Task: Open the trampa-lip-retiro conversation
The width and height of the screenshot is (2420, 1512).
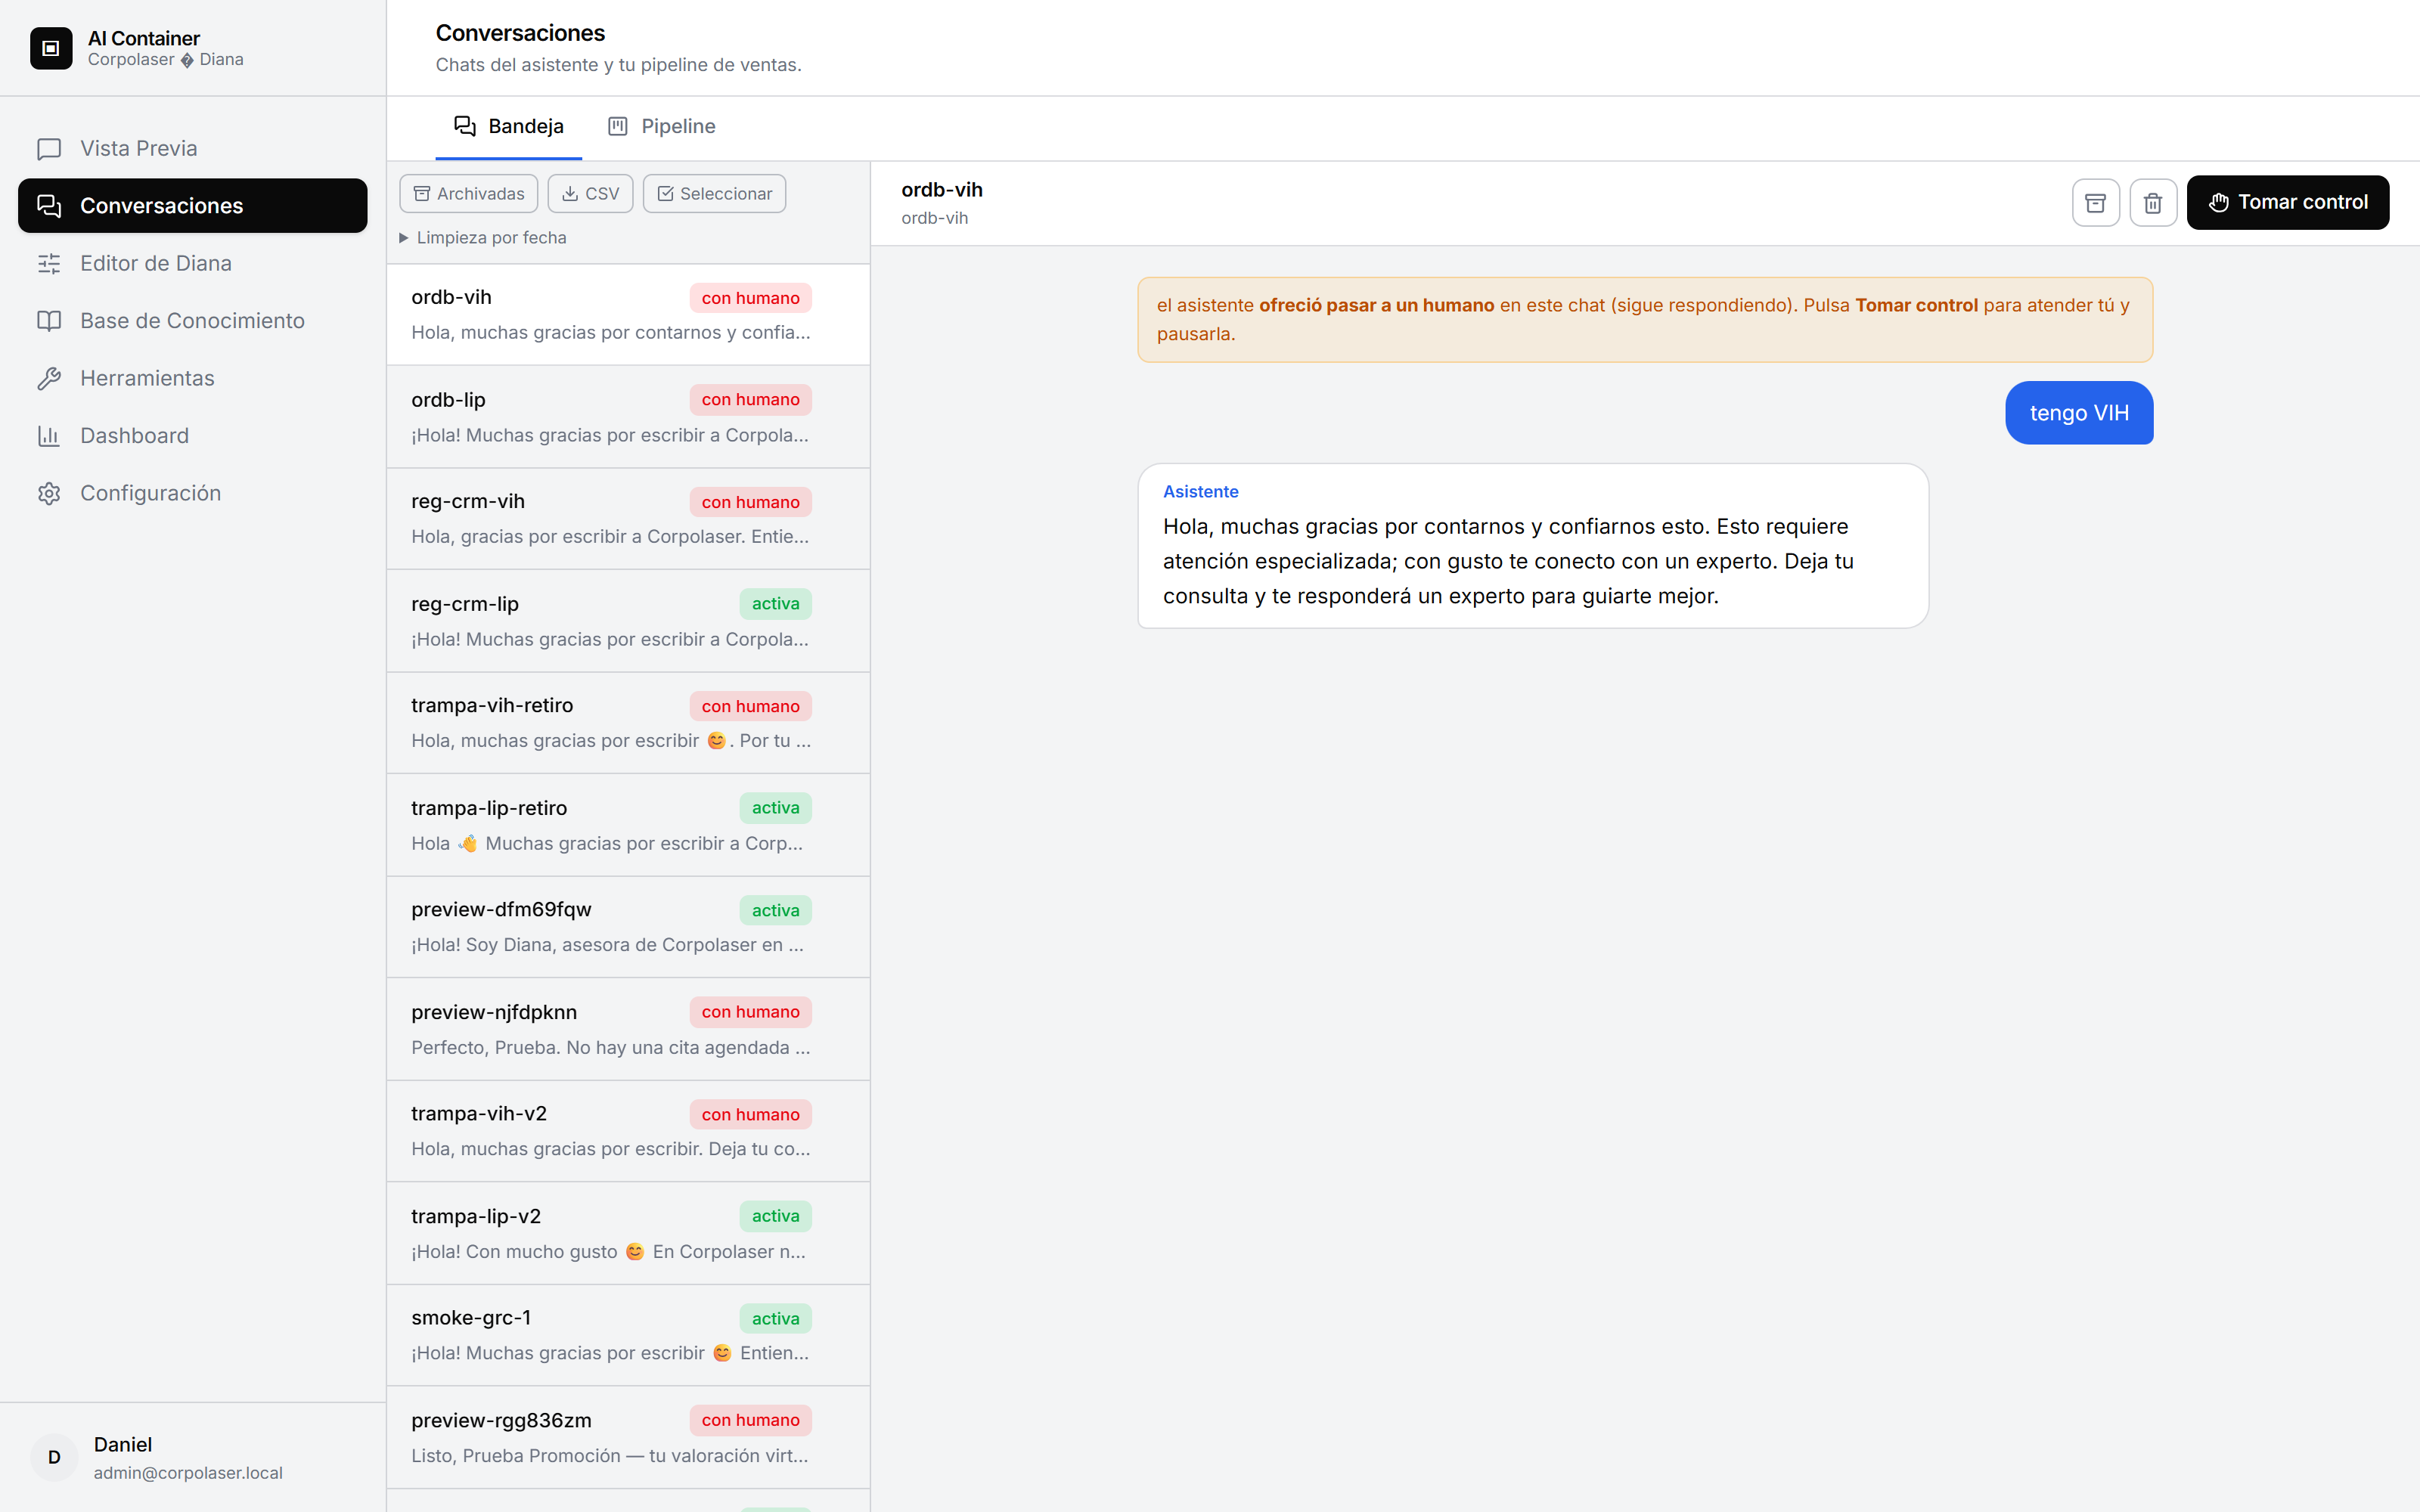Action: (x=628, y=825)
